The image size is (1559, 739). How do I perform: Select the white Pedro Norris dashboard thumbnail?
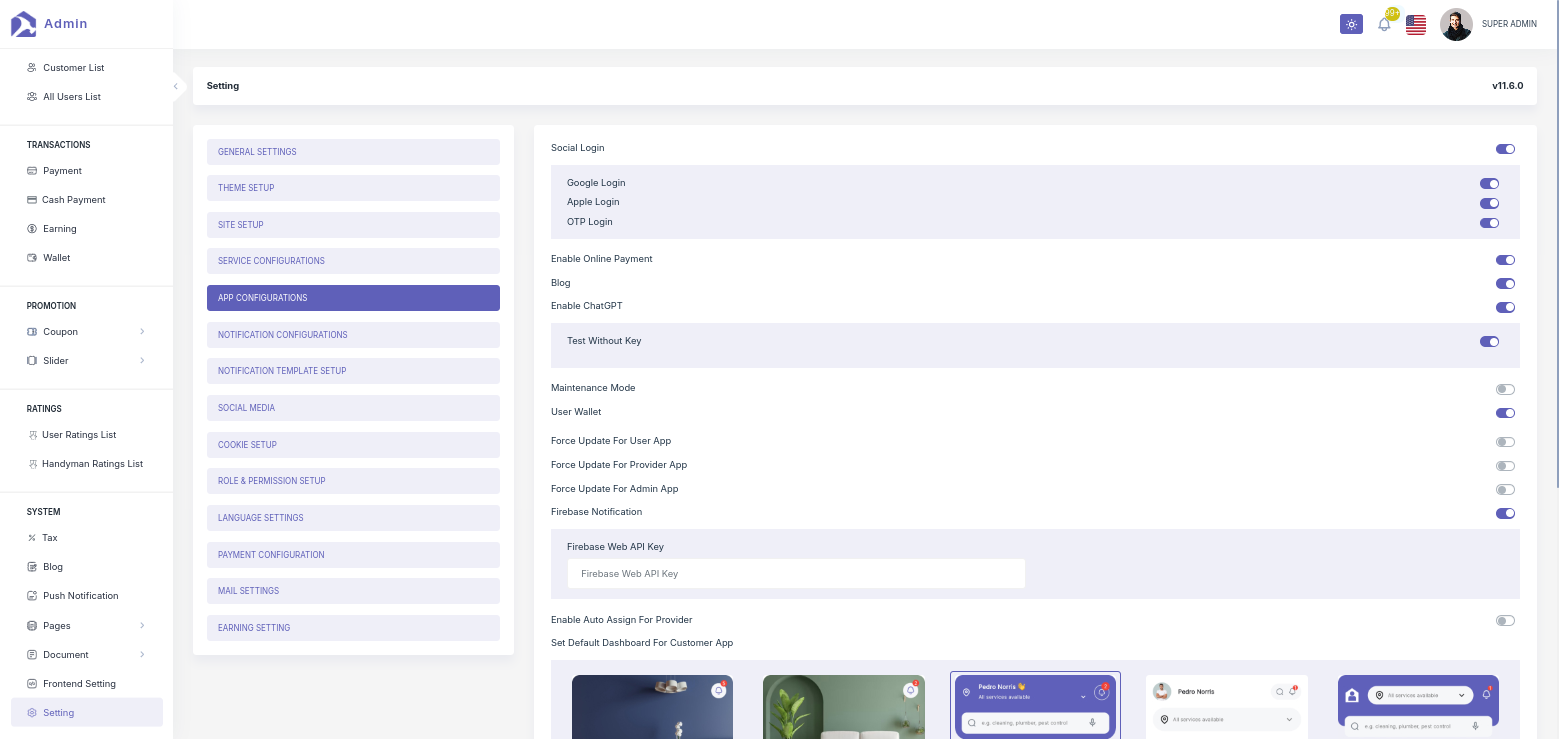pos(1226,707)
